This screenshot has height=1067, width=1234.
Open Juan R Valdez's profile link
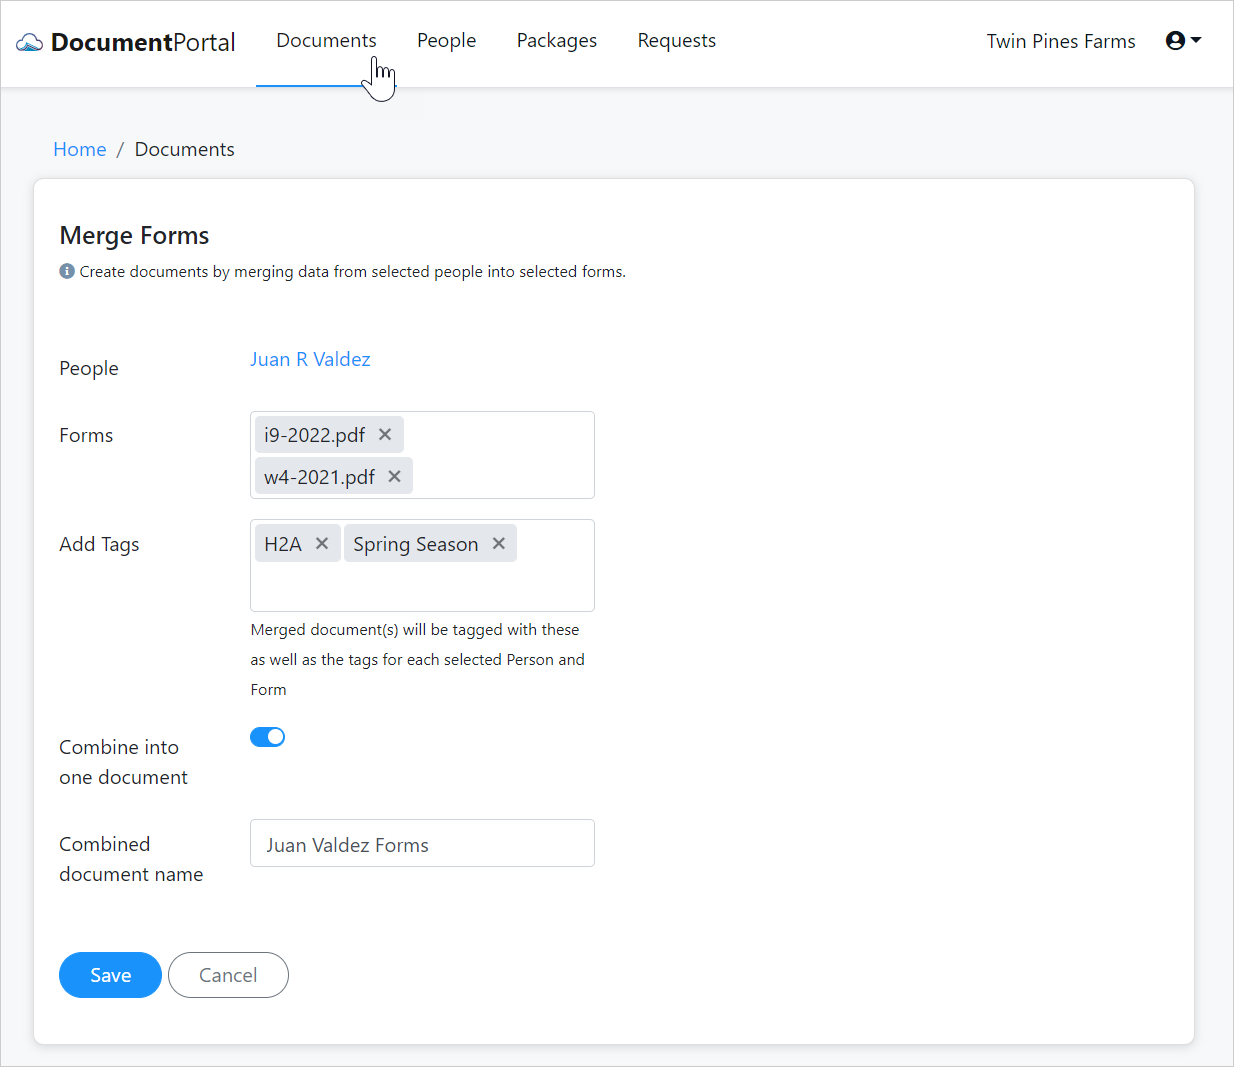310,359
